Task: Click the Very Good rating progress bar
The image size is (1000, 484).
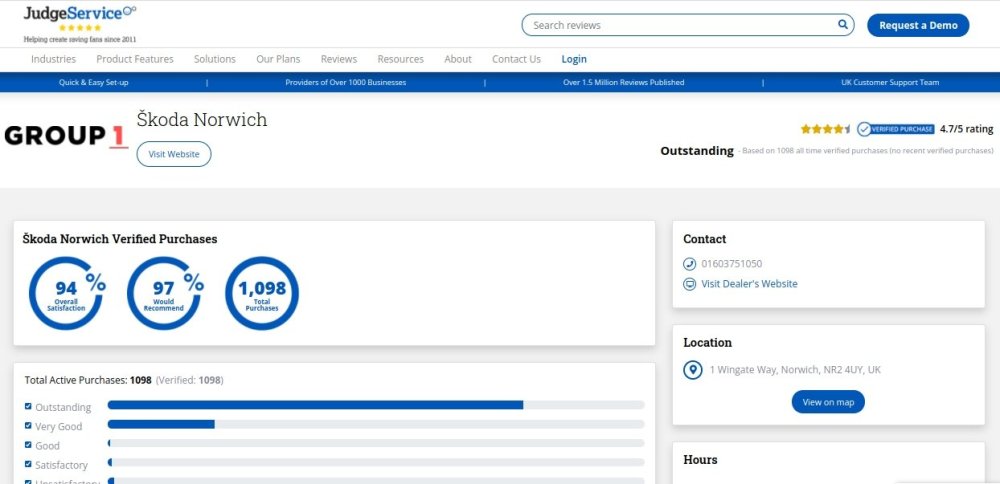Action: coord(376,424)
